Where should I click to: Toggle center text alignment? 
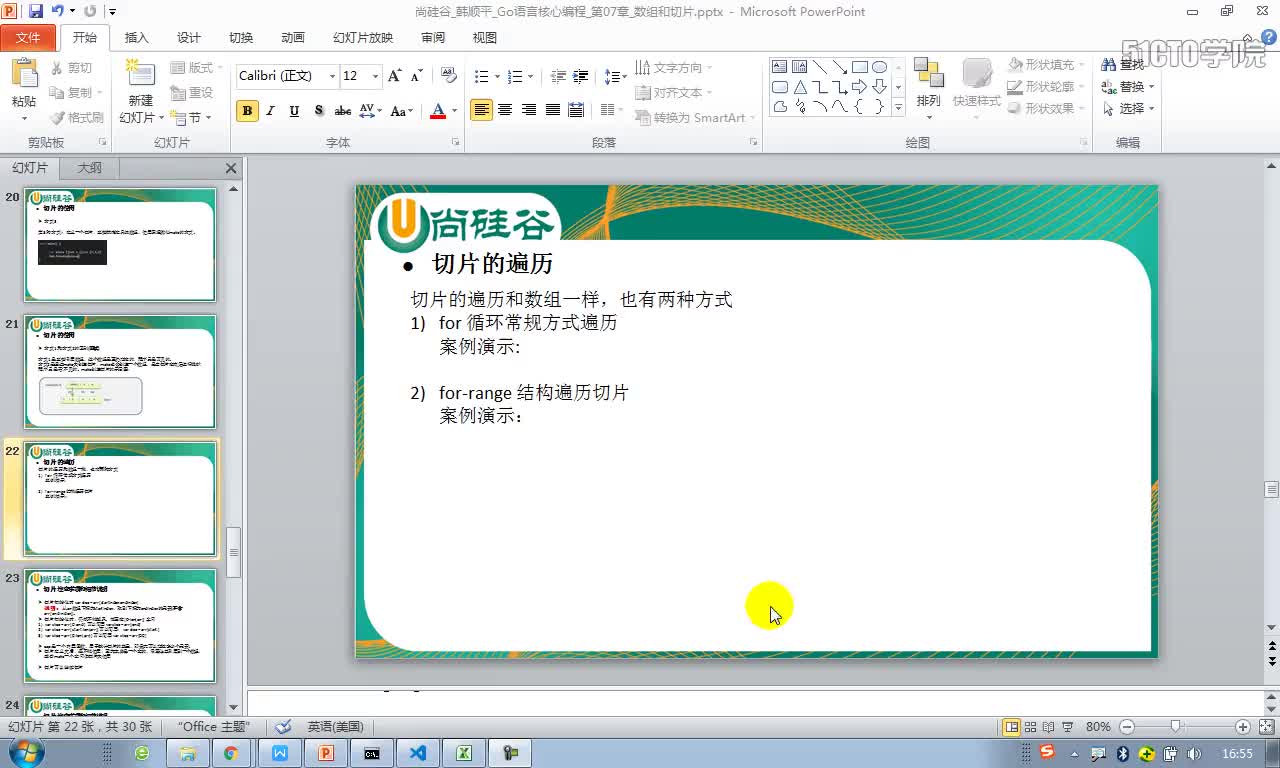505,110
